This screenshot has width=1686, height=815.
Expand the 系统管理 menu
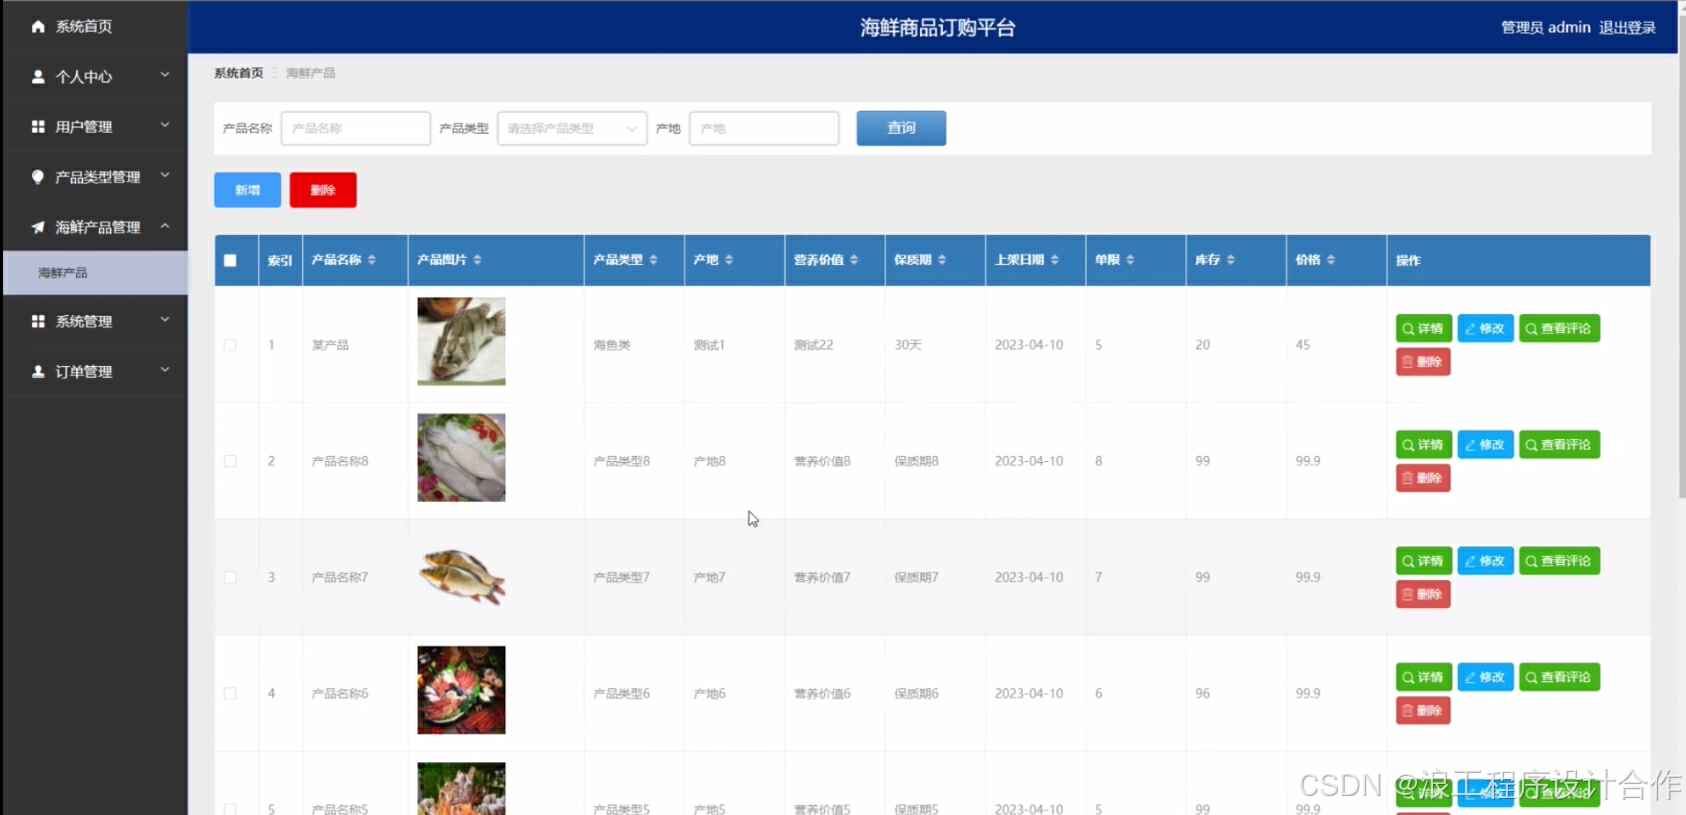[x=95, y=321]
